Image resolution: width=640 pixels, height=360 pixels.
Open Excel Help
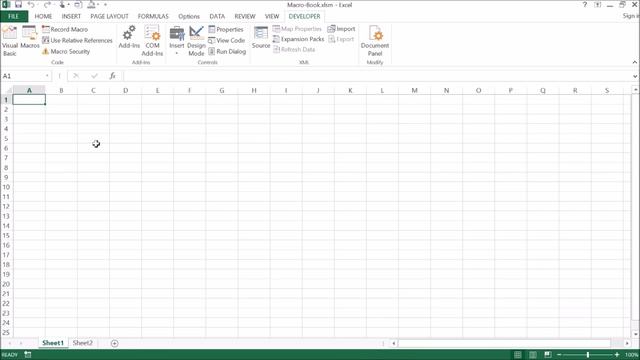click(585, 5)
